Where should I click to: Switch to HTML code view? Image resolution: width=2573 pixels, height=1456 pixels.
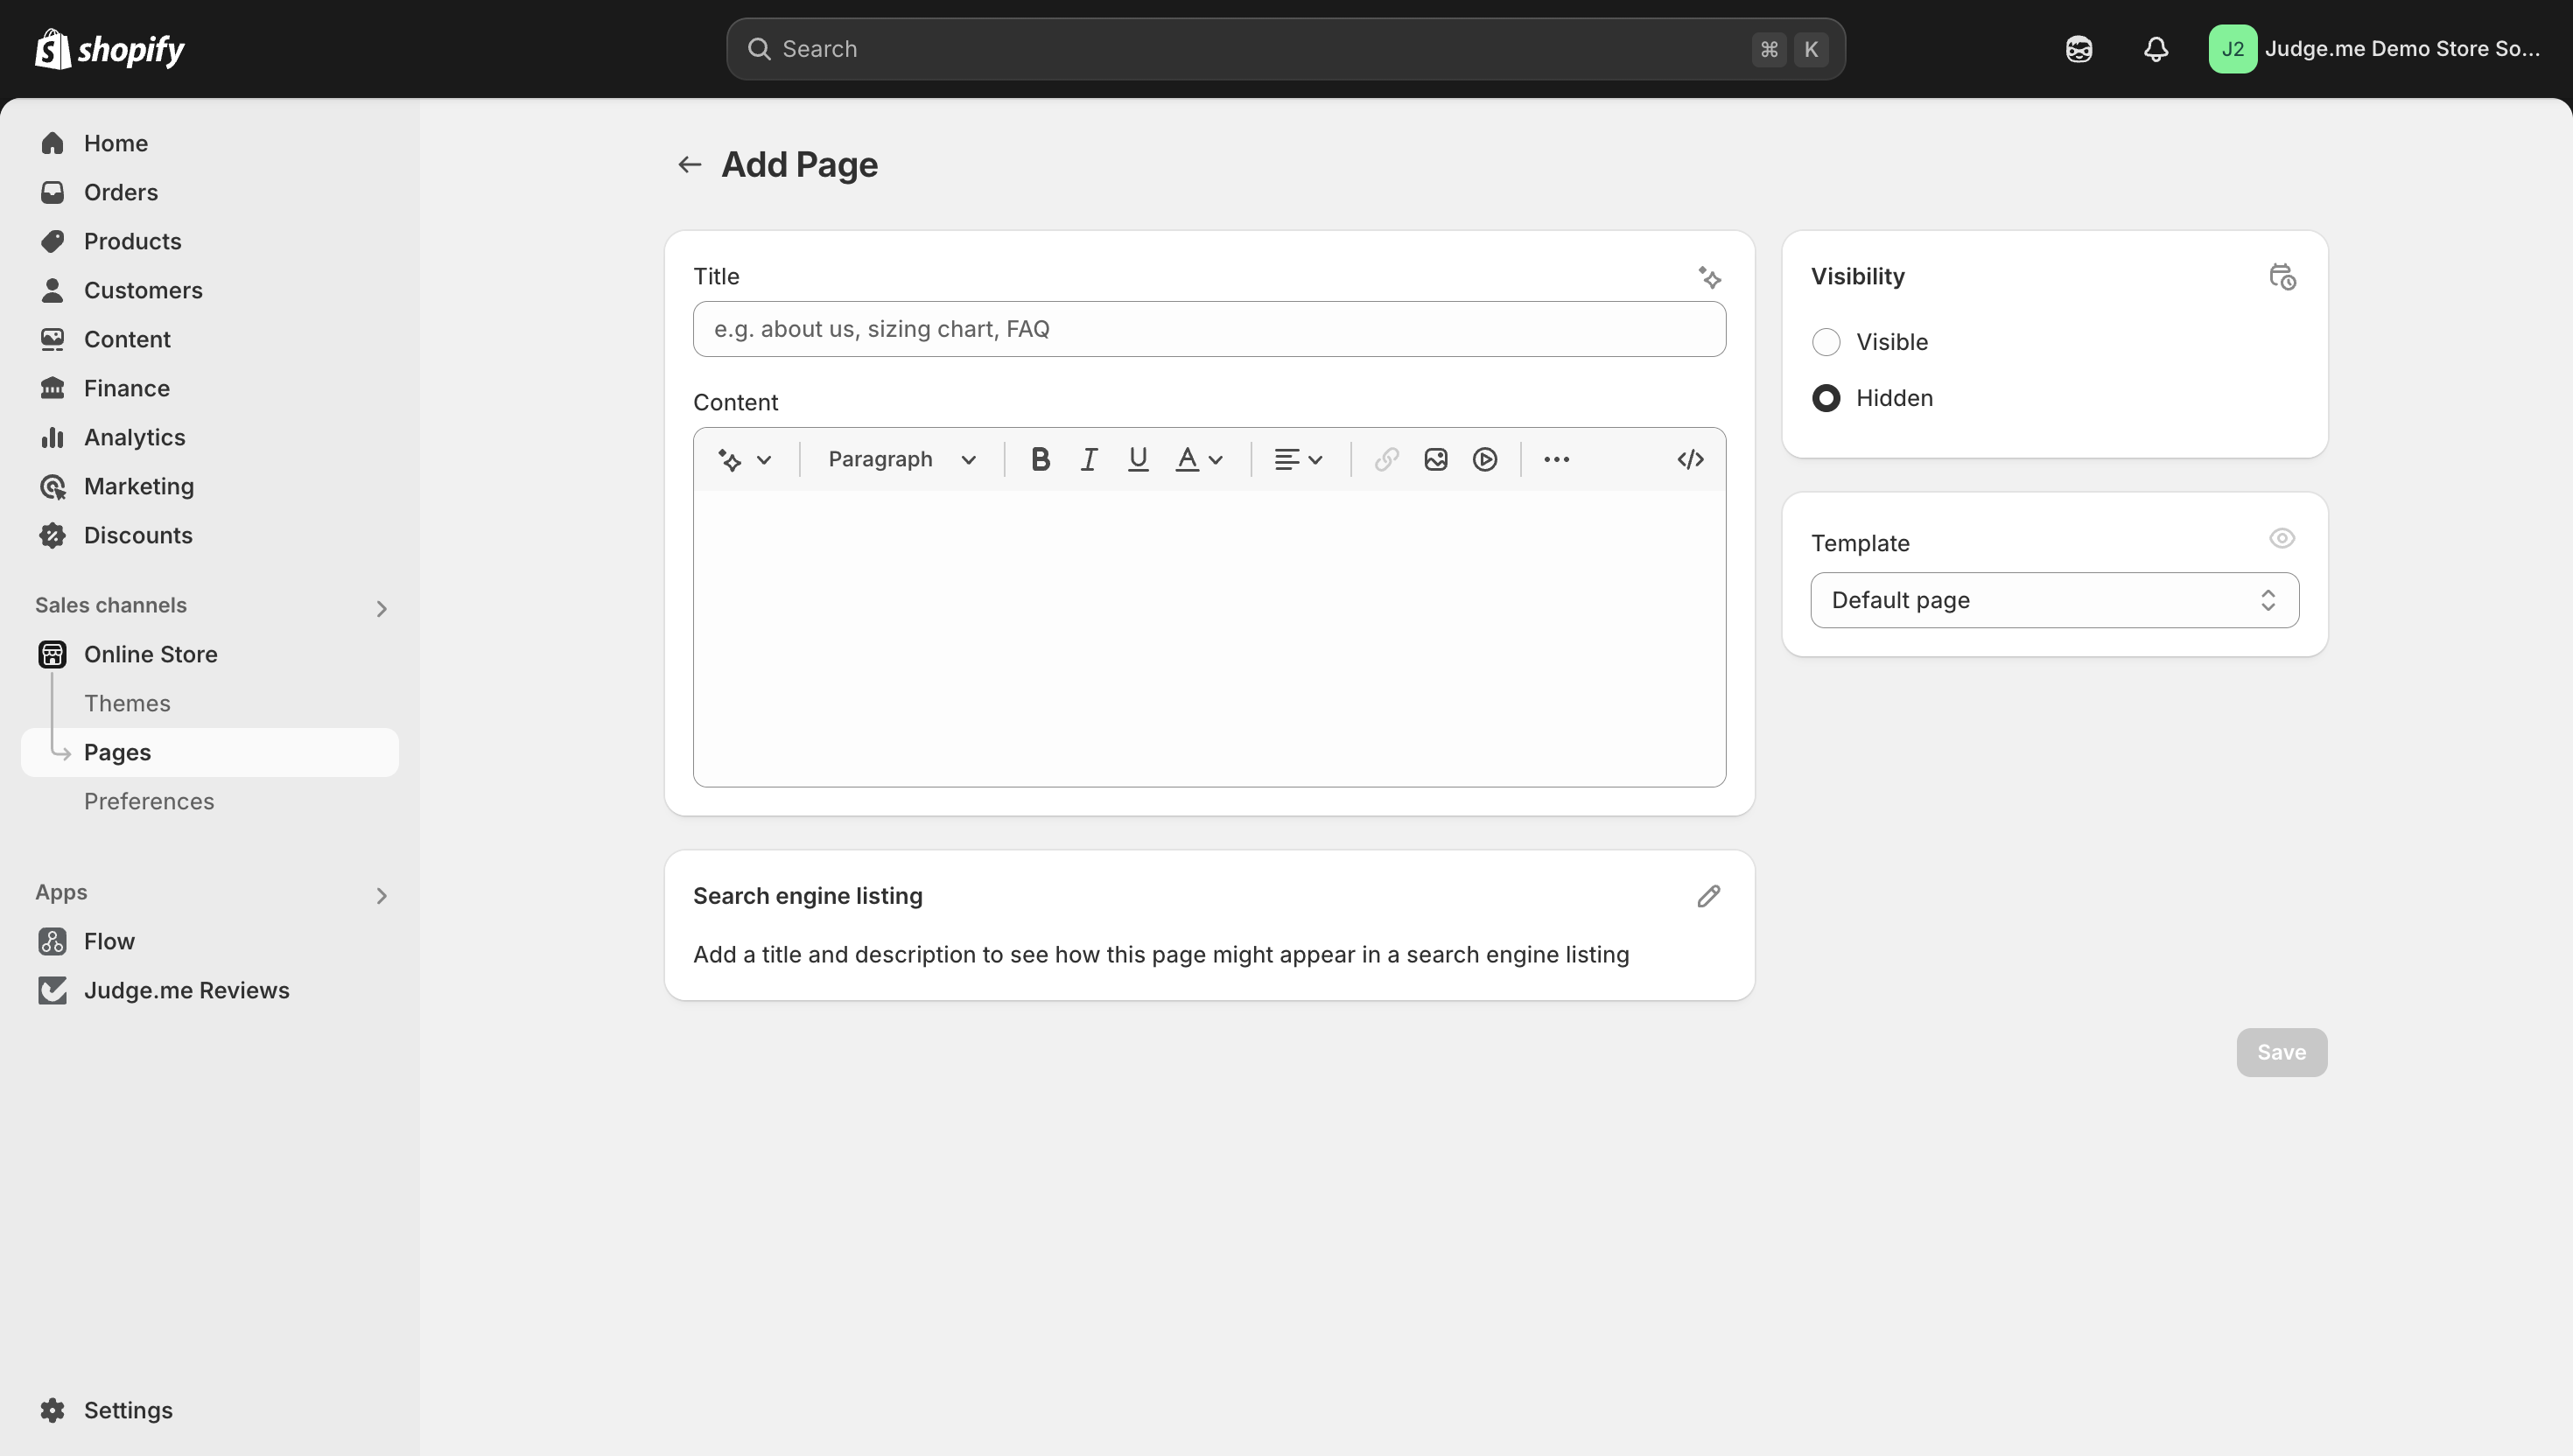(x=1690, y=460)
